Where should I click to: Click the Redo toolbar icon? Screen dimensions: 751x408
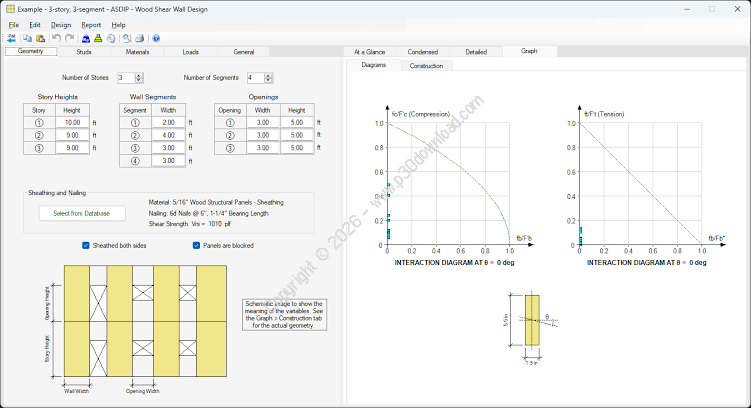(70, 38)
